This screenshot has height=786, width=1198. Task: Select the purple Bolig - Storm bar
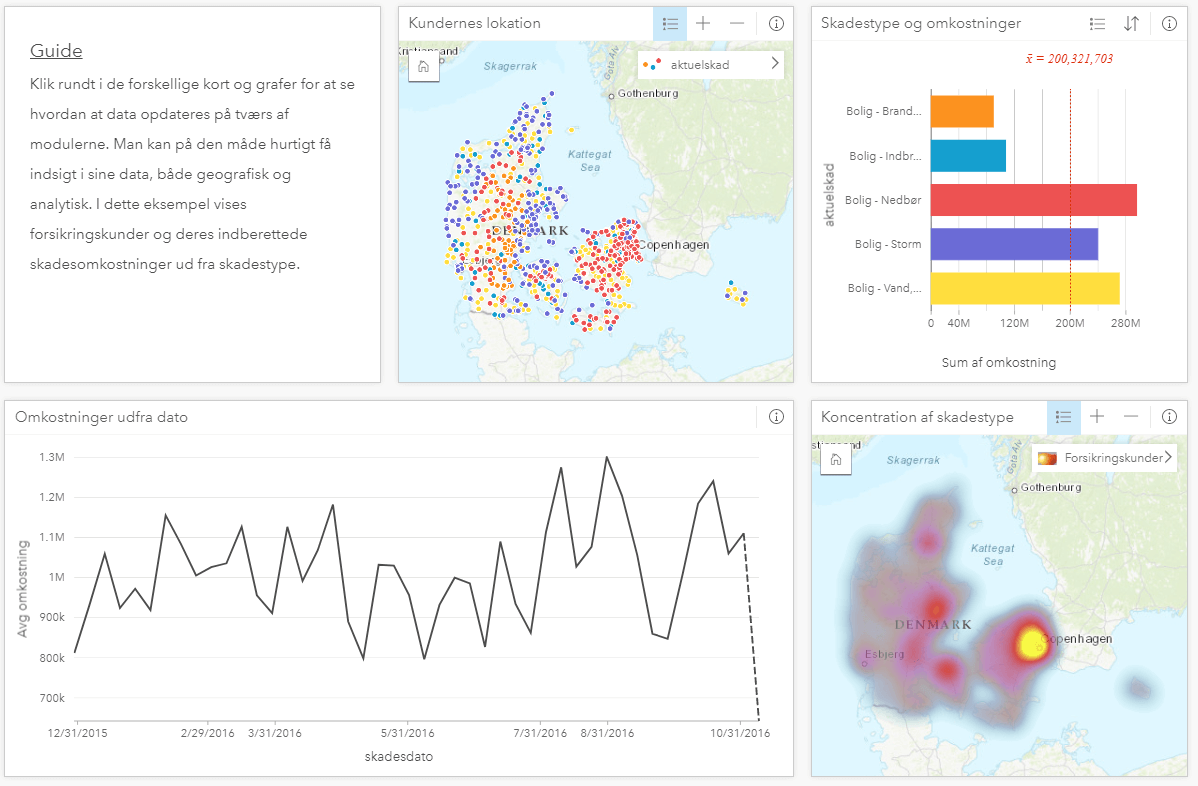(x=1014, y=244)
